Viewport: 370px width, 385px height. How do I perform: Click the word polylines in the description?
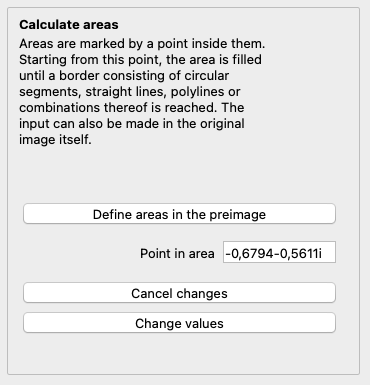point(196,92)
